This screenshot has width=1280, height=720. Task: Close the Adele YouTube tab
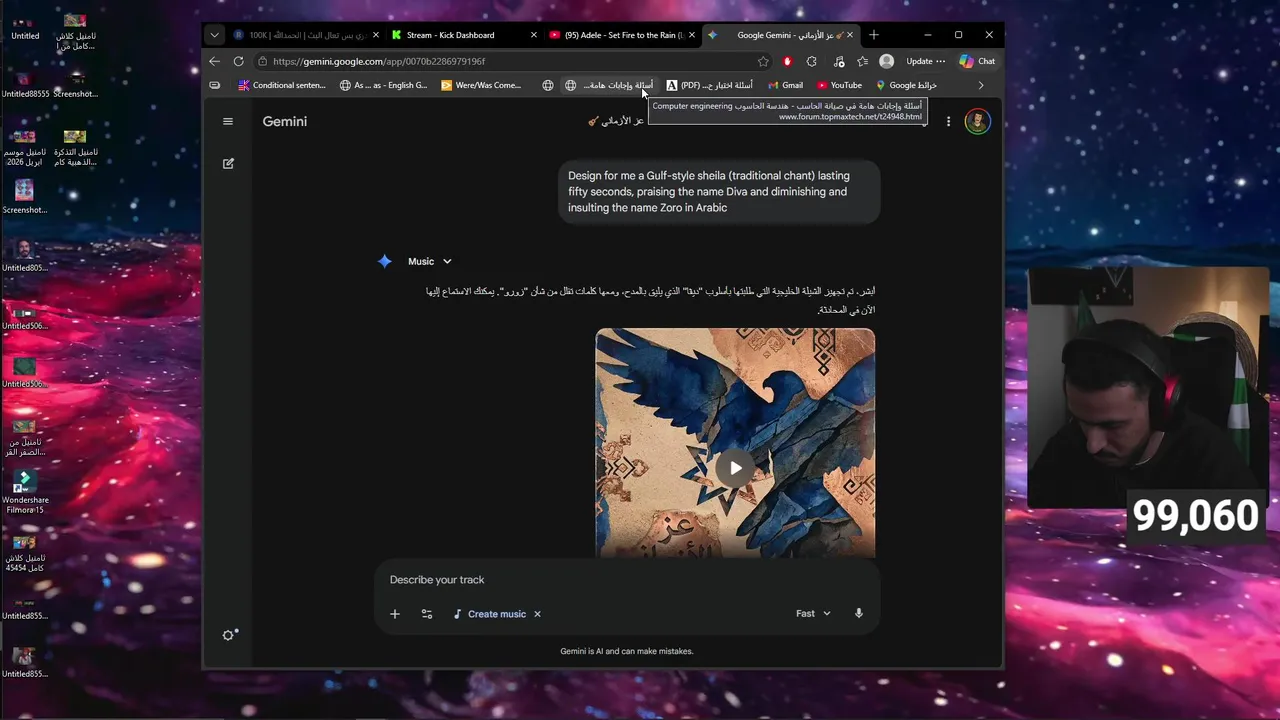click(x=692, y=35)
